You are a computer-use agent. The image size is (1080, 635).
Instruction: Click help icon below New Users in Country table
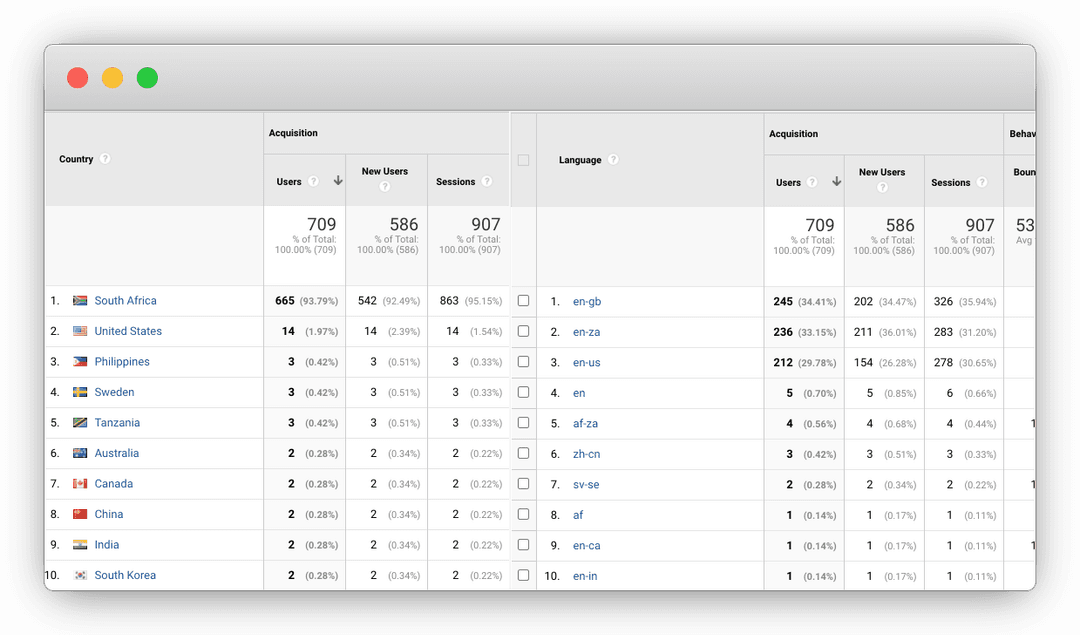click(x=385, y=186)
